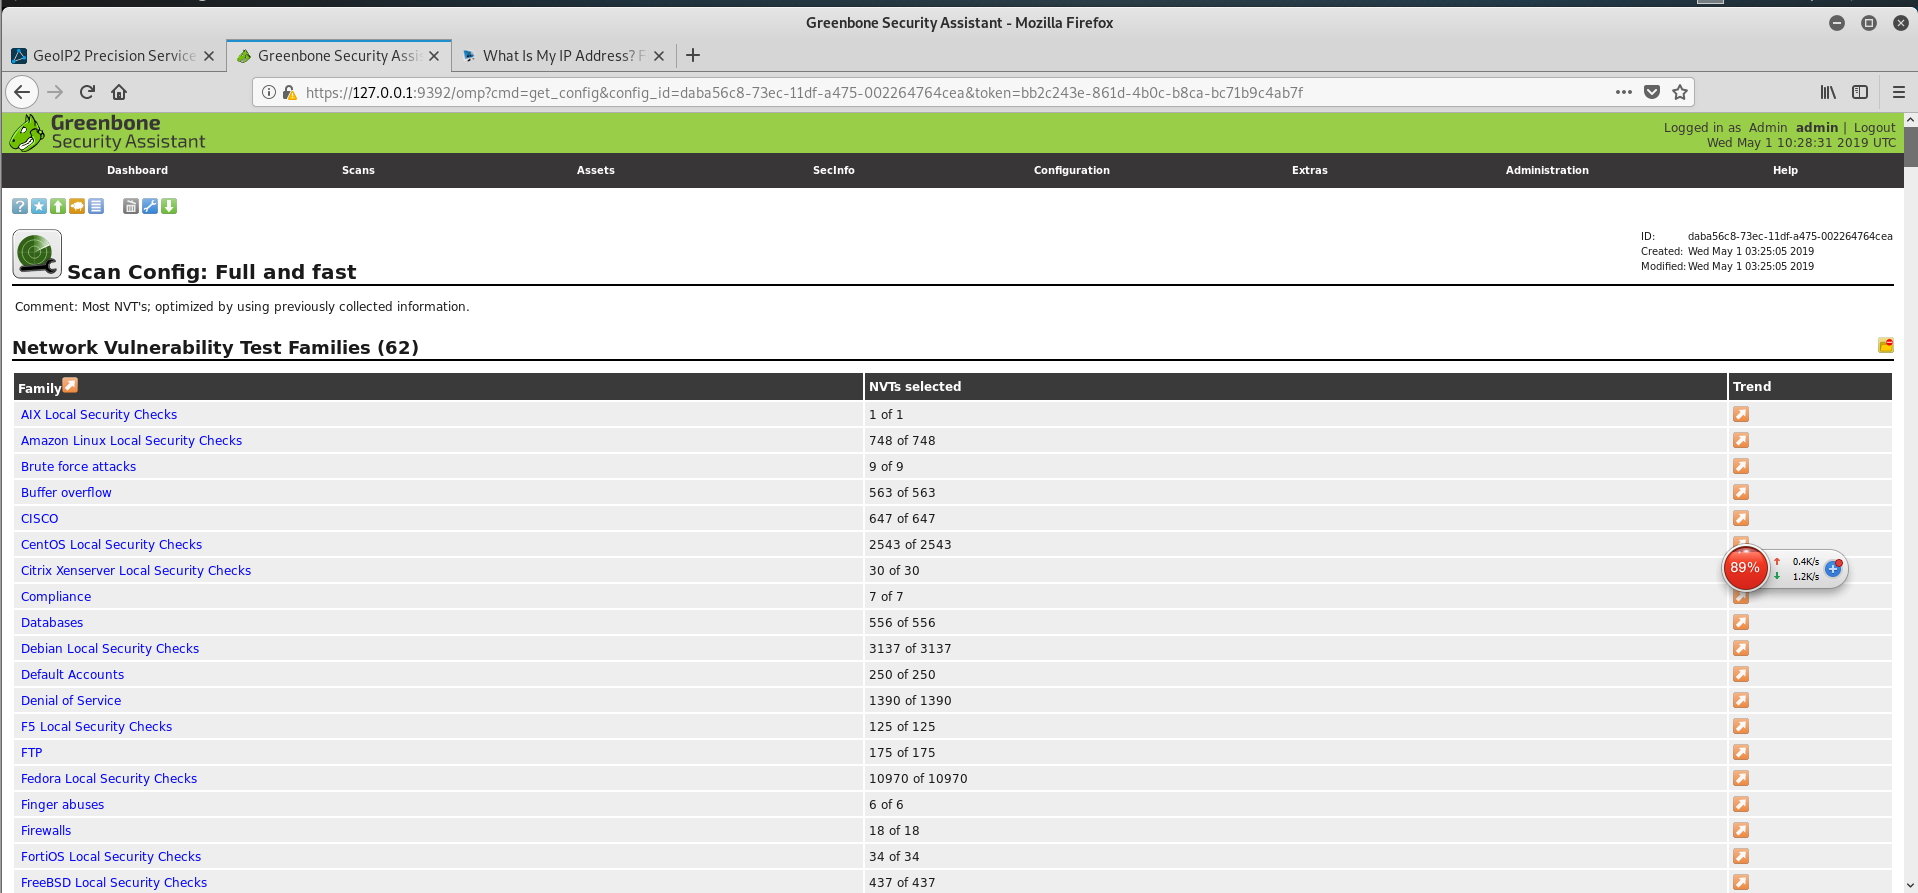Click the Firefox Home button
The image size is (1918, 893).
pyautogui.click(x=119, y=92)
